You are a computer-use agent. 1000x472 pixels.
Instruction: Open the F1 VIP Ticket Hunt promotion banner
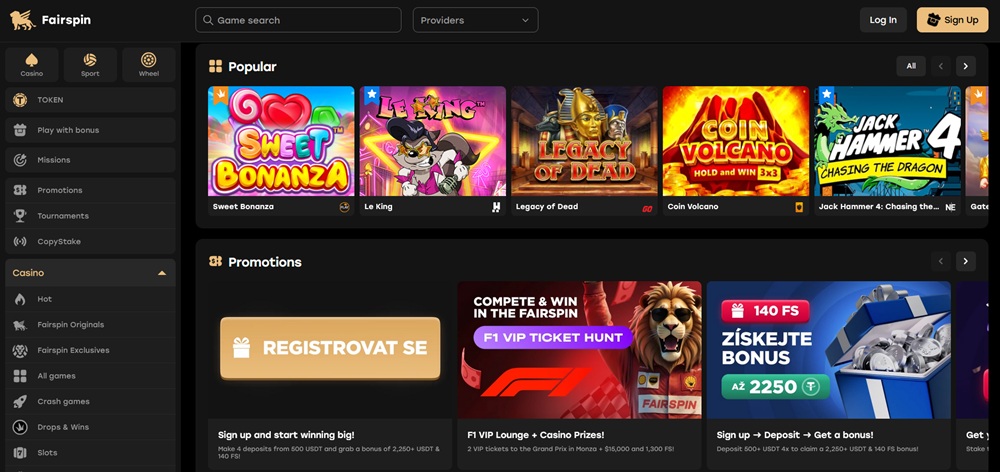click(580, 350)
